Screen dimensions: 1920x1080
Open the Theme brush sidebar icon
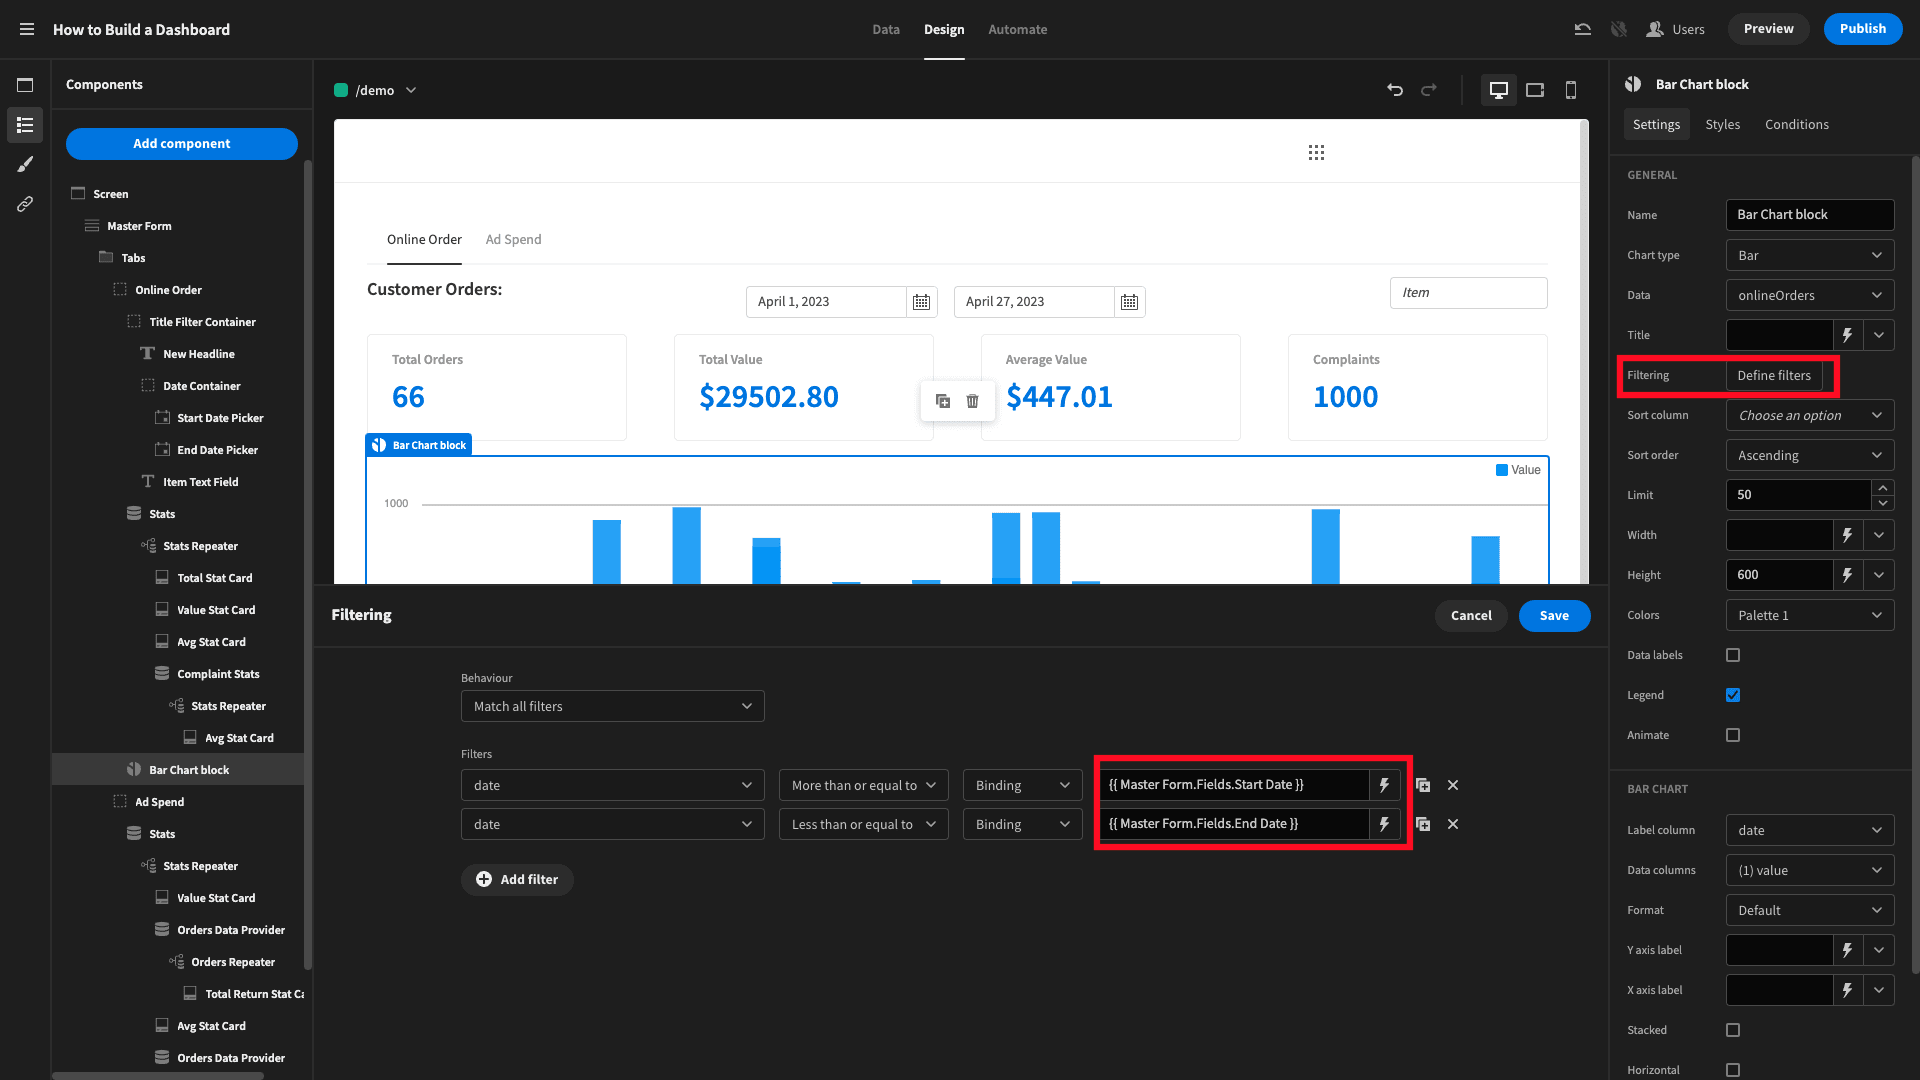tap(25, 164)
